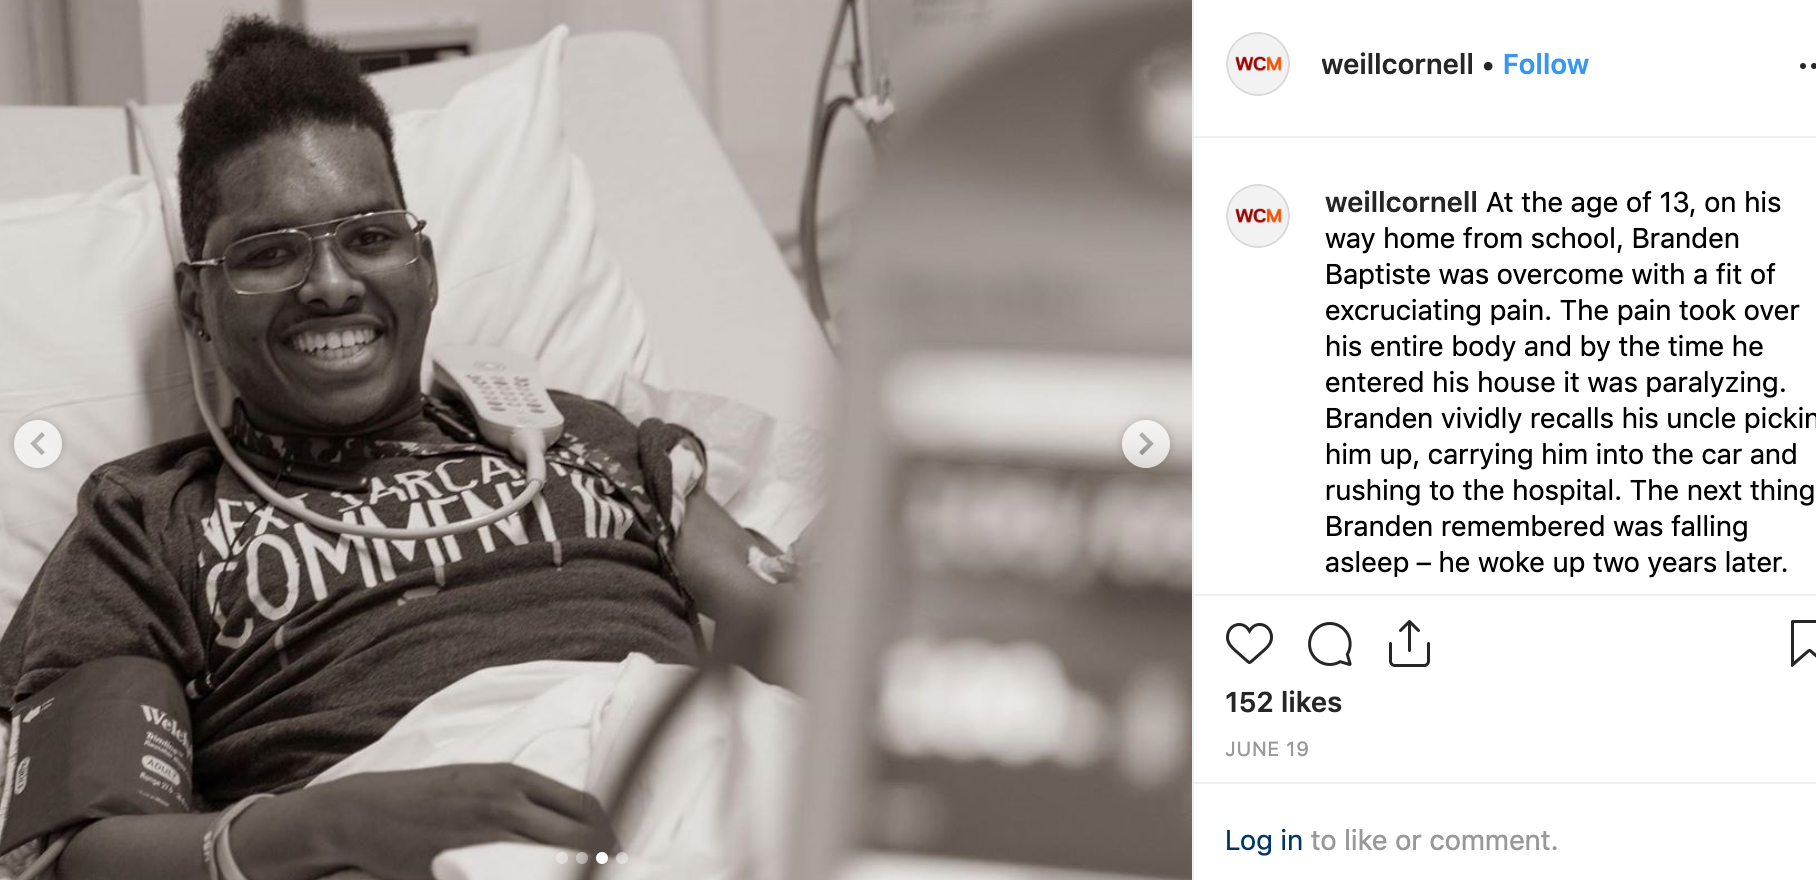This screenshot has width=1816, height=880.
Task: Like the post with the heart icon
Action: click(x=1249, y=643)
